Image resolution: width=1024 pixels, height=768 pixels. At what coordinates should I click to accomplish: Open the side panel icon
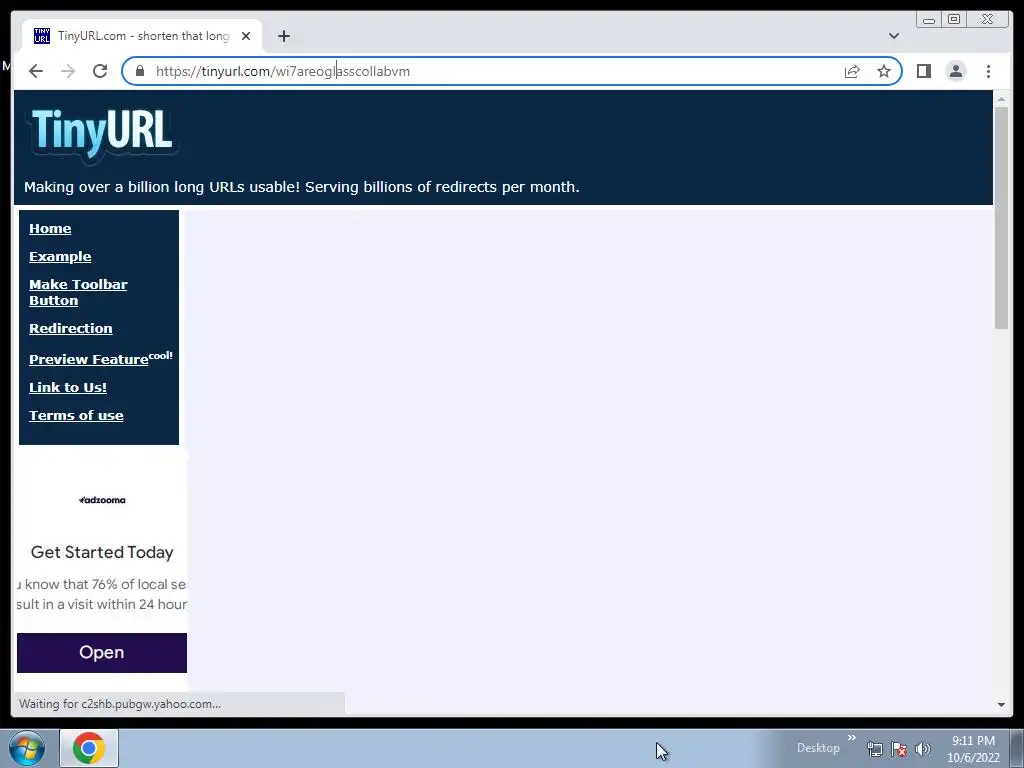point(923,71)
